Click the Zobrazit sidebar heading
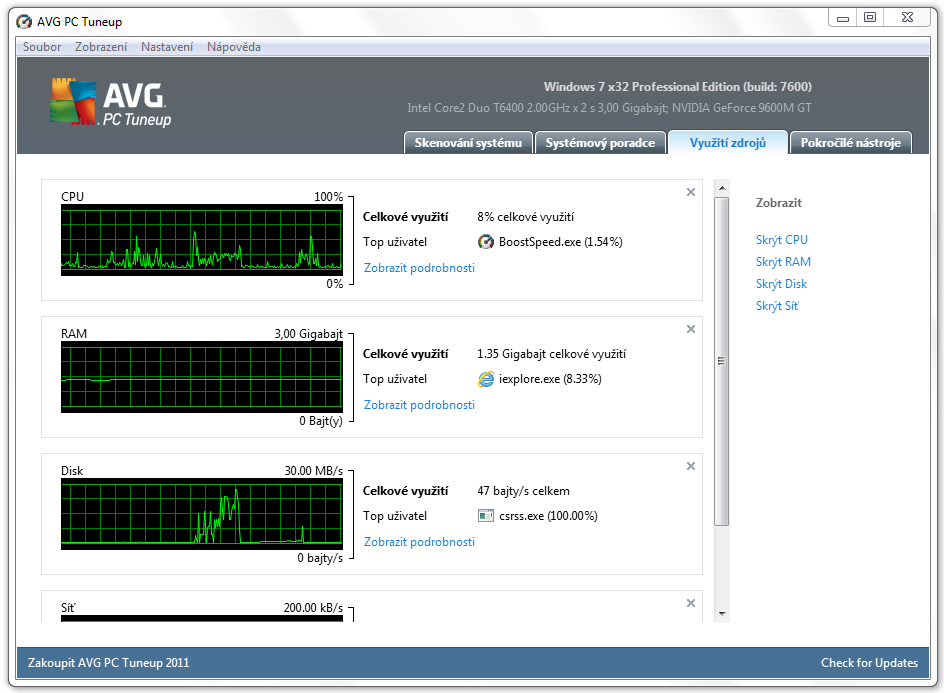Screen dimensions: 944x693 [778, 203]
